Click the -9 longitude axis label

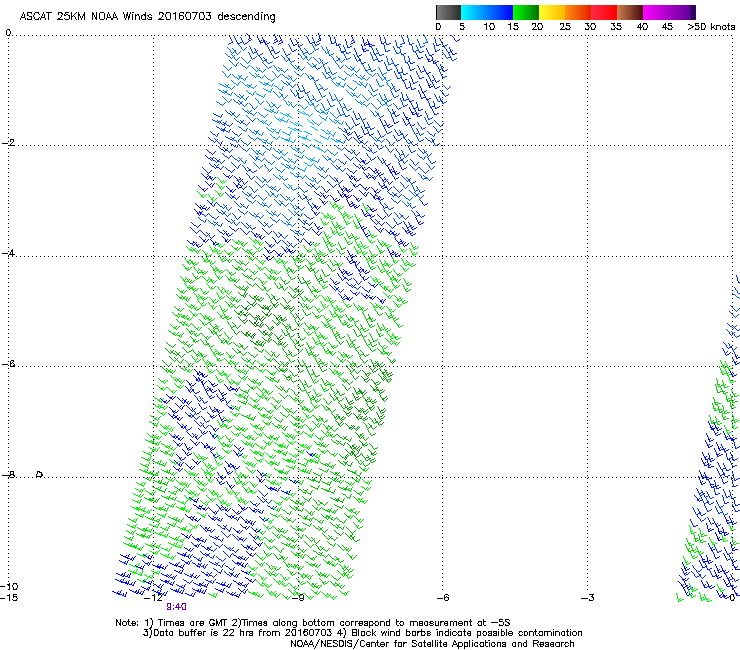(x=298, y=598)
